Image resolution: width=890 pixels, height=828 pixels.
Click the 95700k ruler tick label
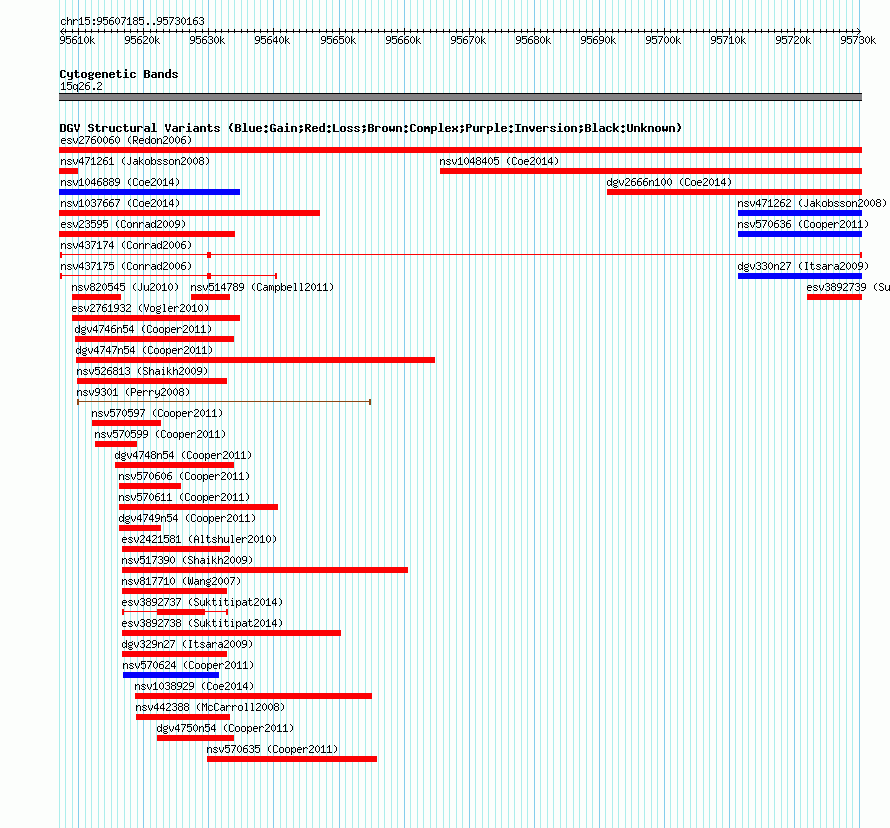pos(663,40)
